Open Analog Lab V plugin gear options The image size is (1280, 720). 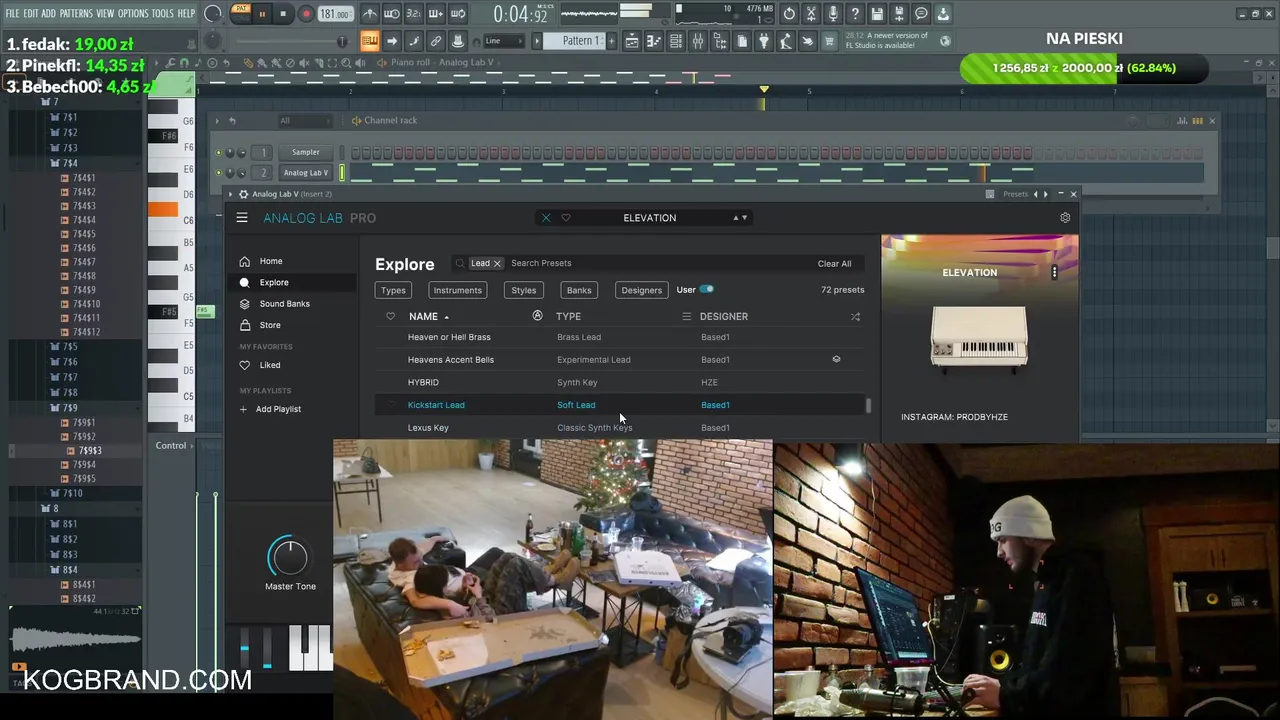pos(243,194)
